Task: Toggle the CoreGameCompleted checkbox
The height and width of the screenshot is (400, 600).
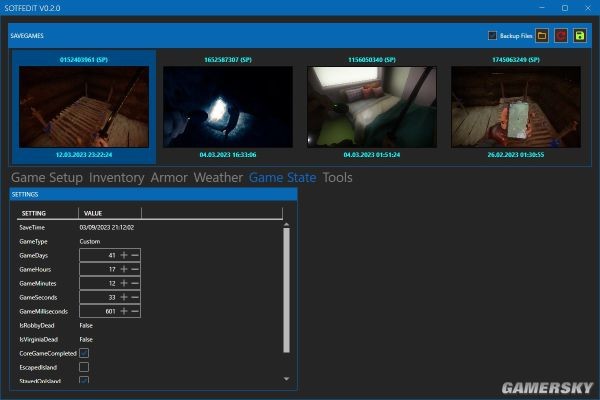Action: pyautogui.click(x=84, y=353)
